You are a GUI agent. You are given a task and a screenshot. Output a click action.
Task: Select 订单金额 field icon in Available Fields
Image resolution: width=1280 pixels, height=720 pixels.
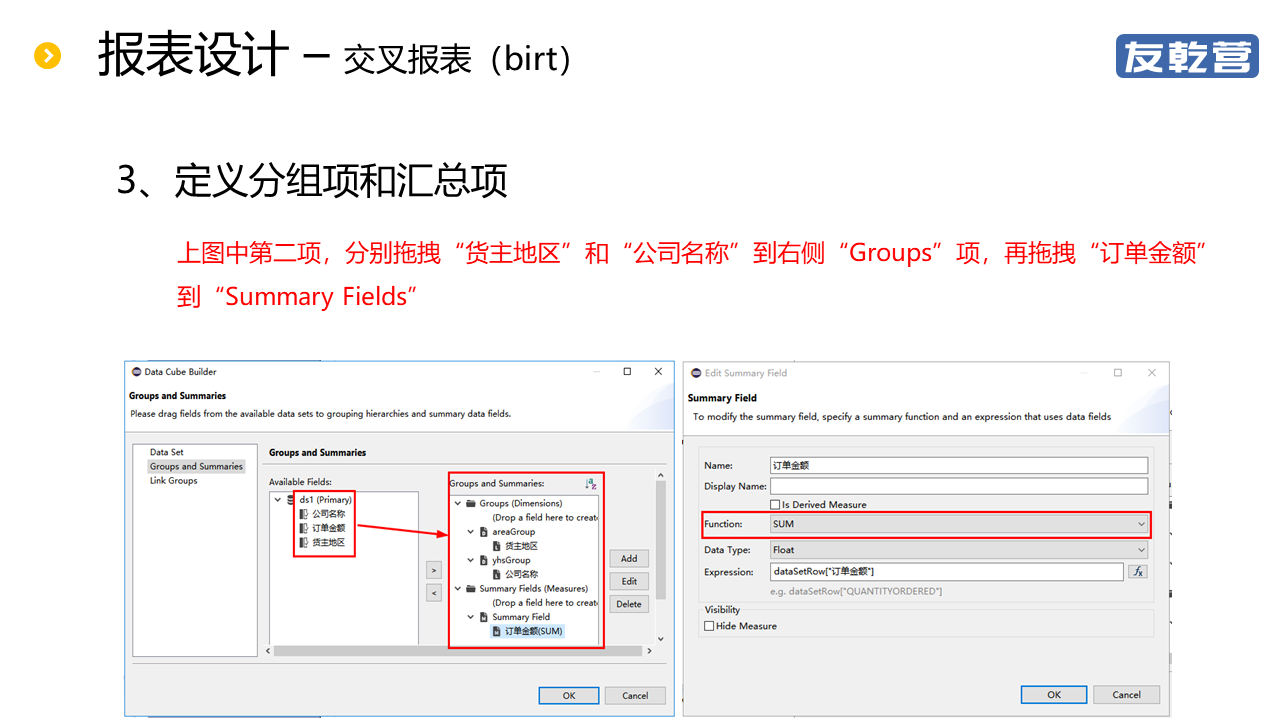tap(304, 528)
